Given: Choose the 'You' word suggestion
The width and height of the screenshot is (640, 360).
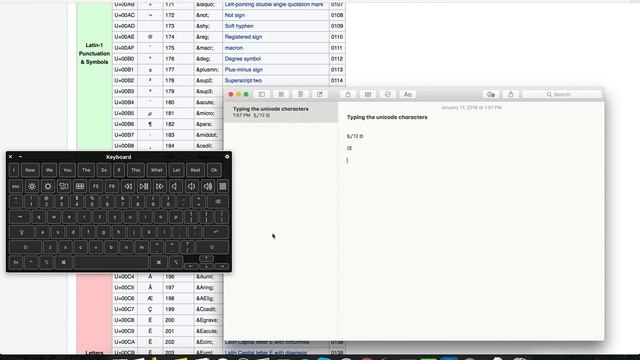Looking at the screenshot, I should click(x=67, y=170).
